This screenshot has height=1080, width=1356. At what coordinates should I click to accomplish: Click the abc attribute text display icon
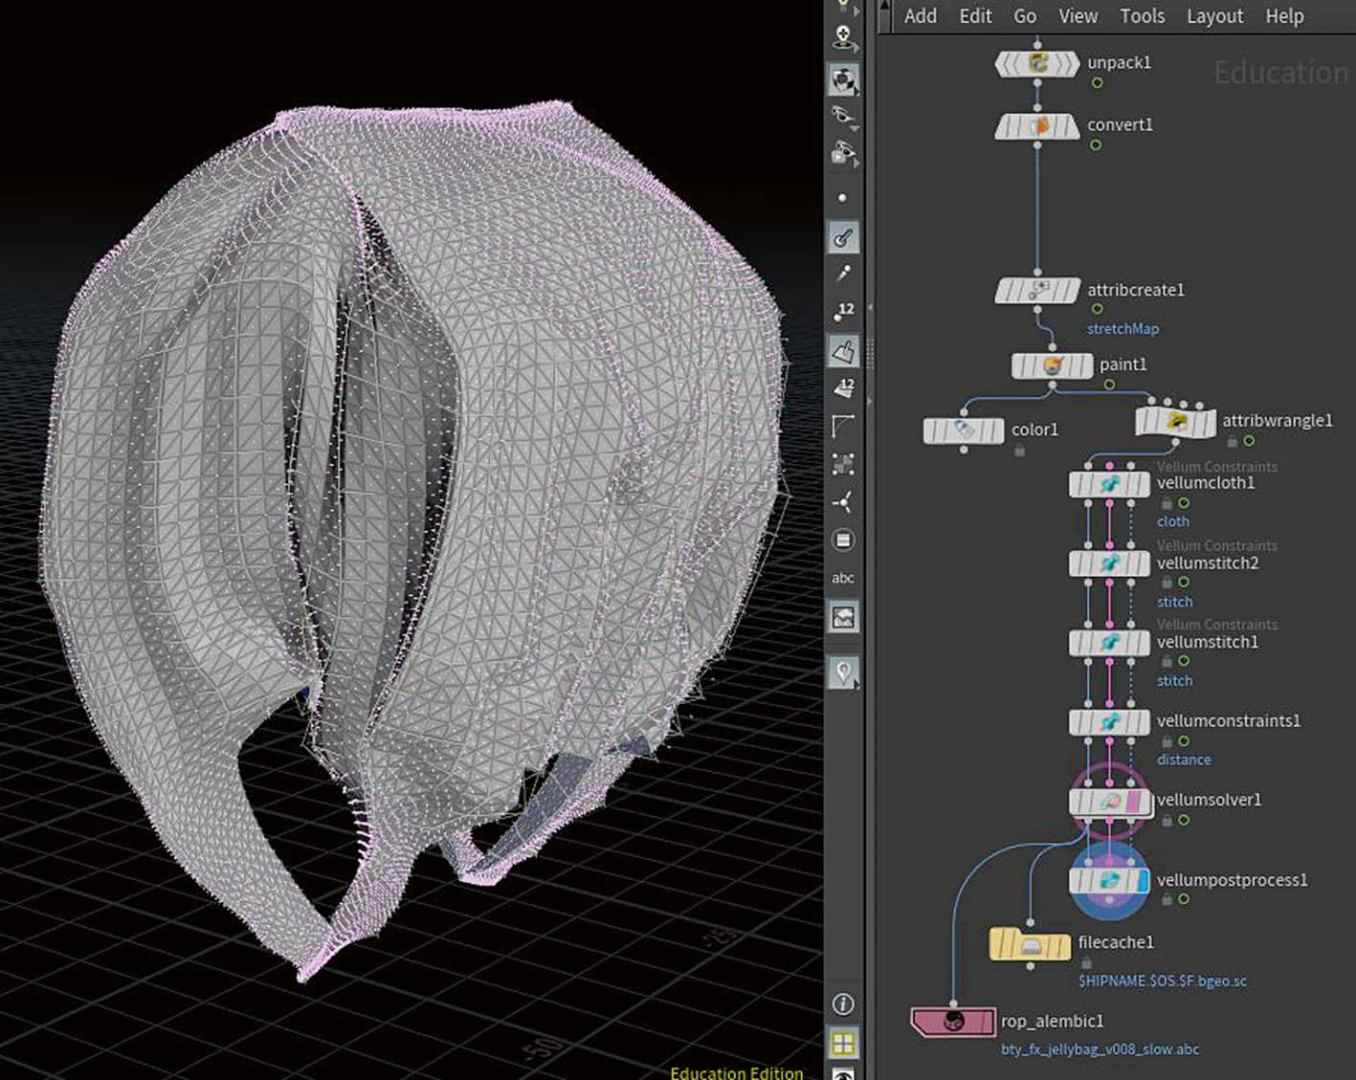click(x=843, y=578)
